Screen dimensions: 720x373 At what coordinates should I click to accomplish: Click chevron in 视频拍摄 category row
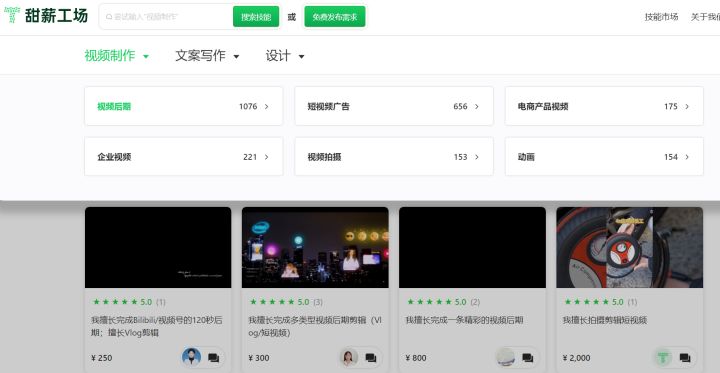477,157
